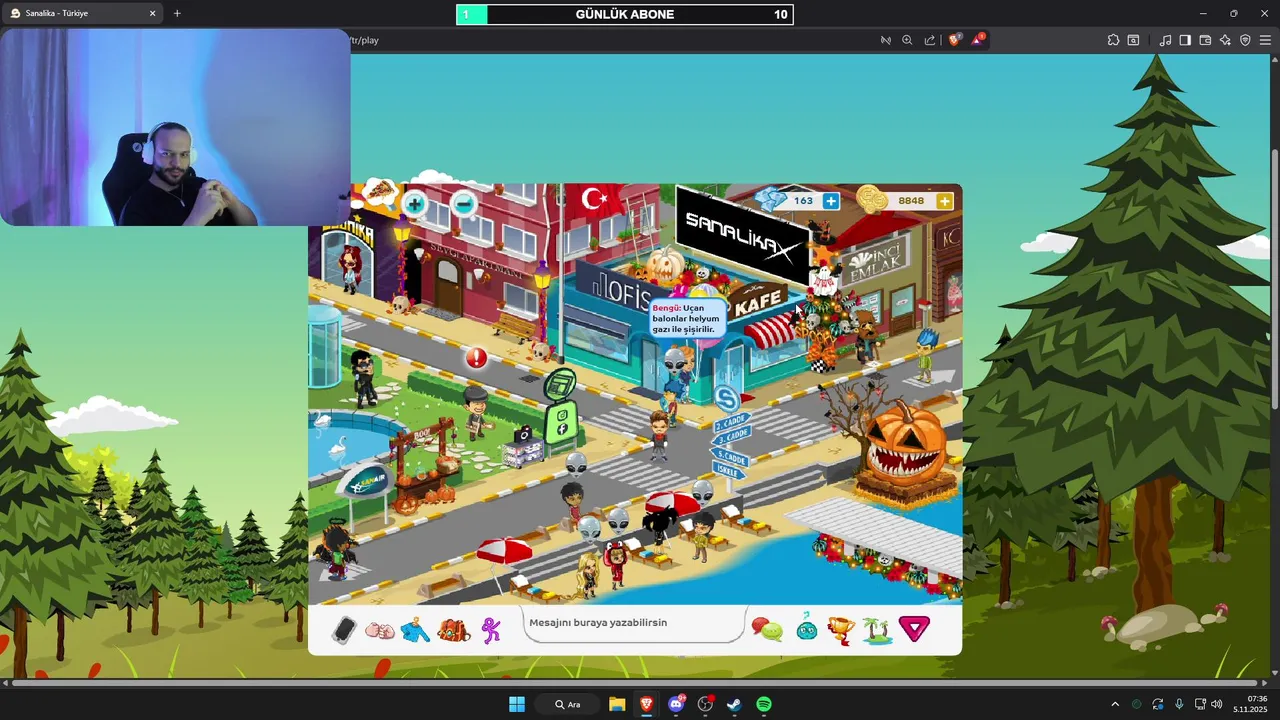Toggle the browser sidebar panel icon
Image resolution: width=1280 pixels, height=720 pixels.
[x=1185, y=40]
